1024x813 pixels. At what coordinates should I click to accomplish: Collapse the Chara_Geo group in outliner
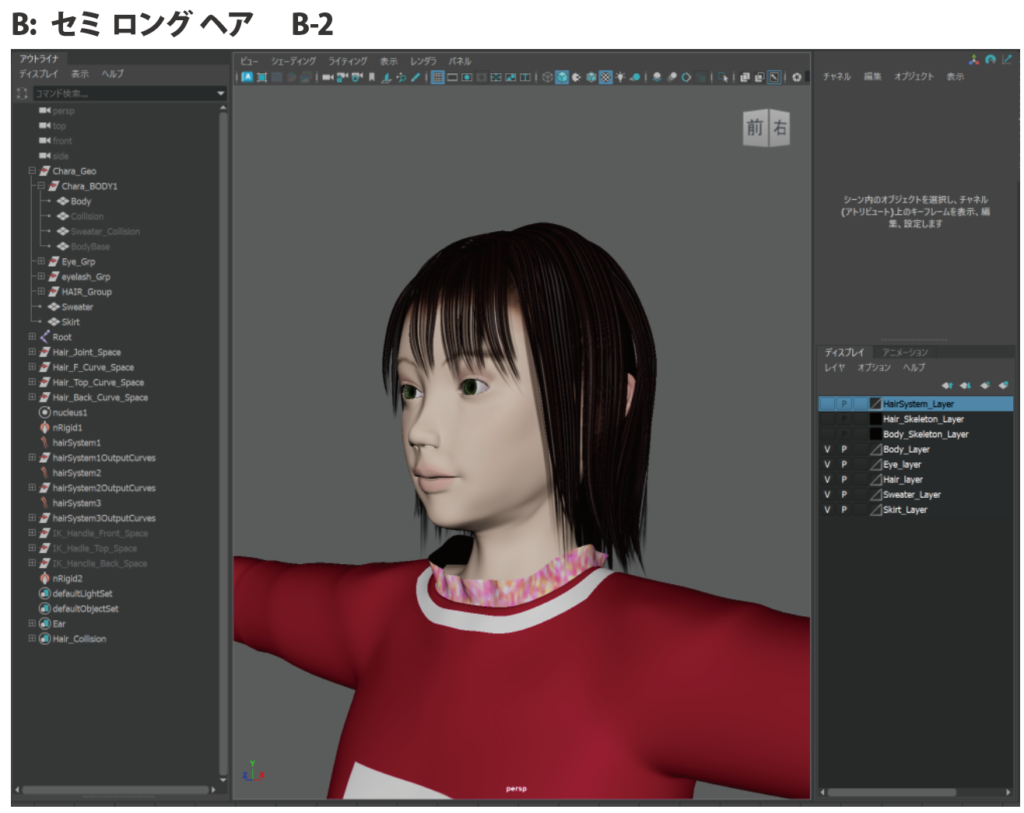click(x=32, y=171)
